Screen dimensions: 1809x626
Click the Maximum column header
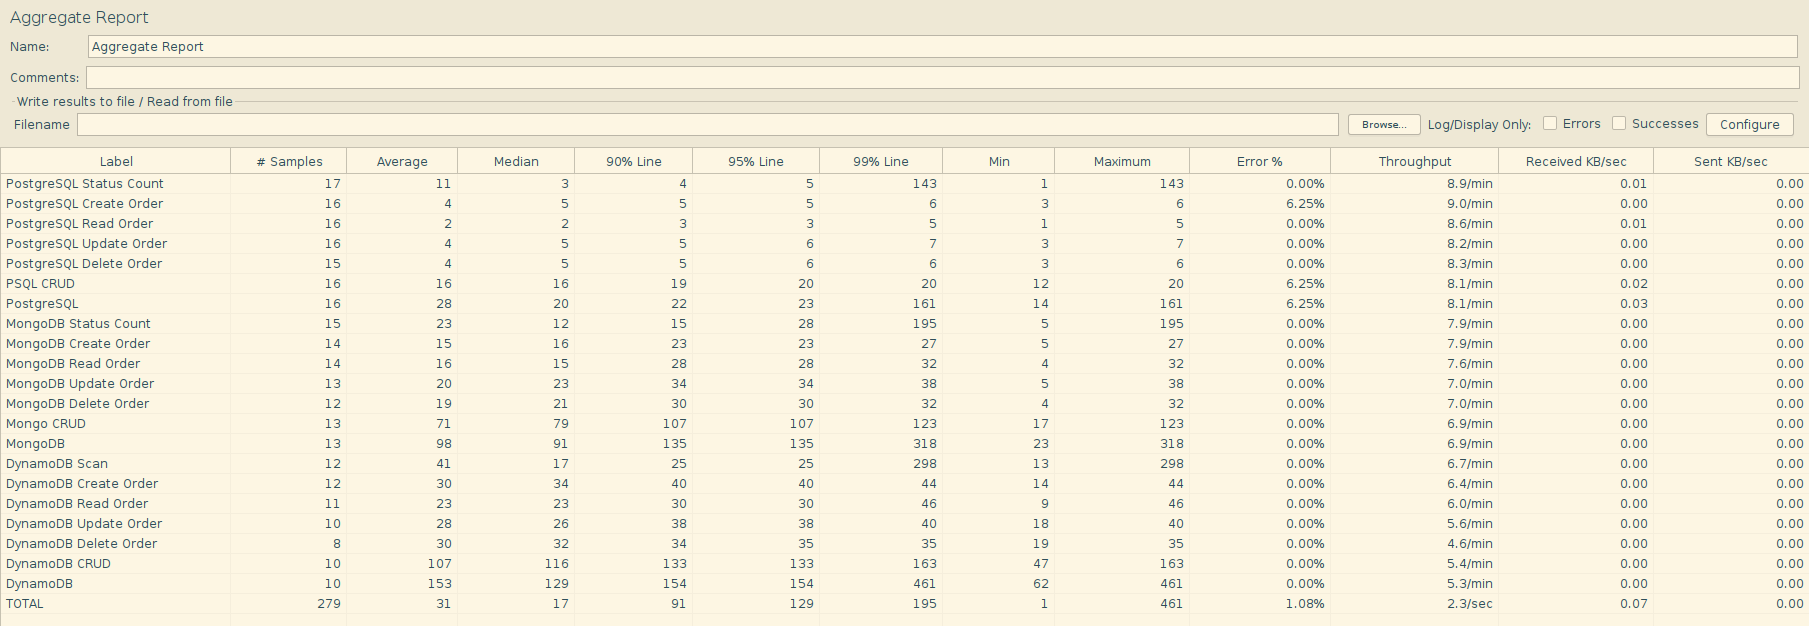pos(1121,161)
